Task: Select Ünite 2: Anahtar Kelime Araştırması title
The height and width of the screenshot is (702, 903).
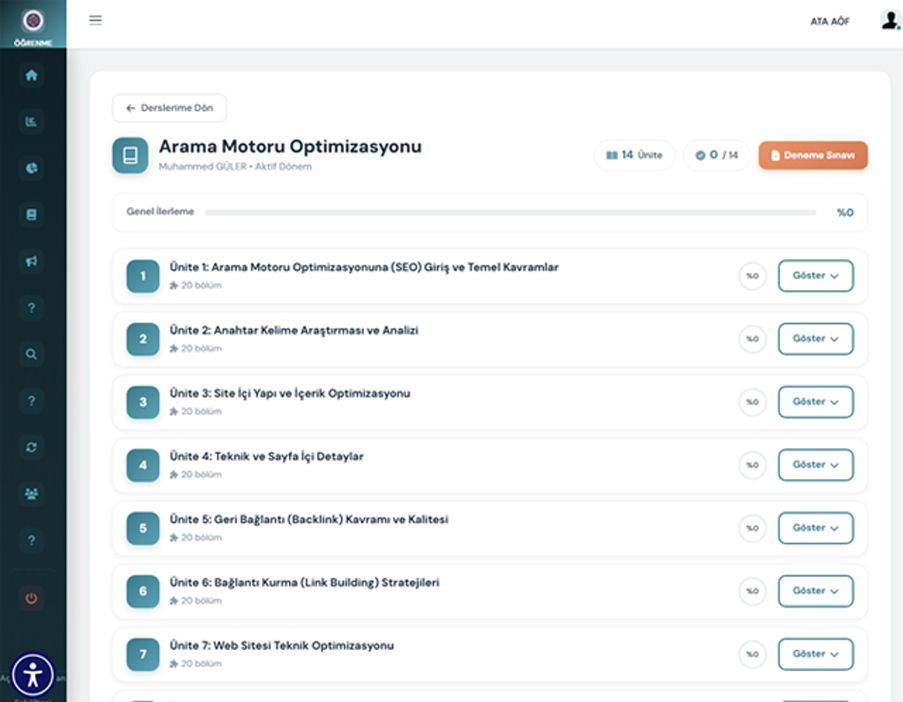Action: pyautogui.click(x=294, y=330)
